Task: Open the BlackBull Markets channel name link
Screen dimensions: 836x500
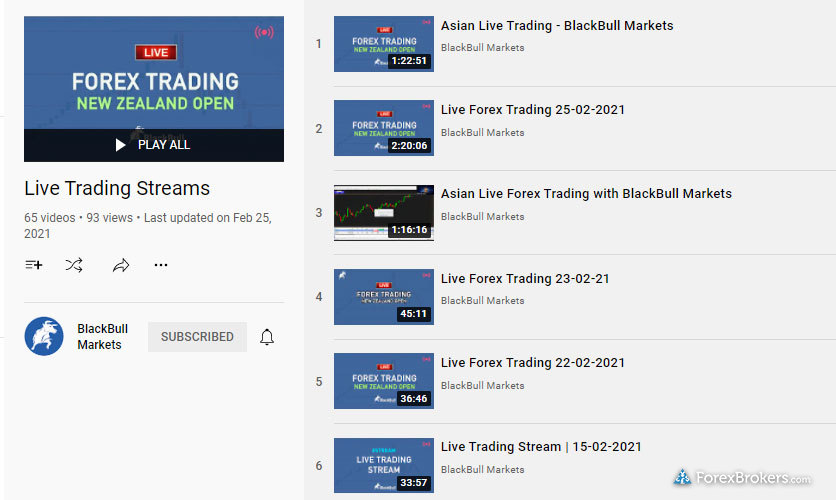Action: pyautogui.click(x=102, y=336)
